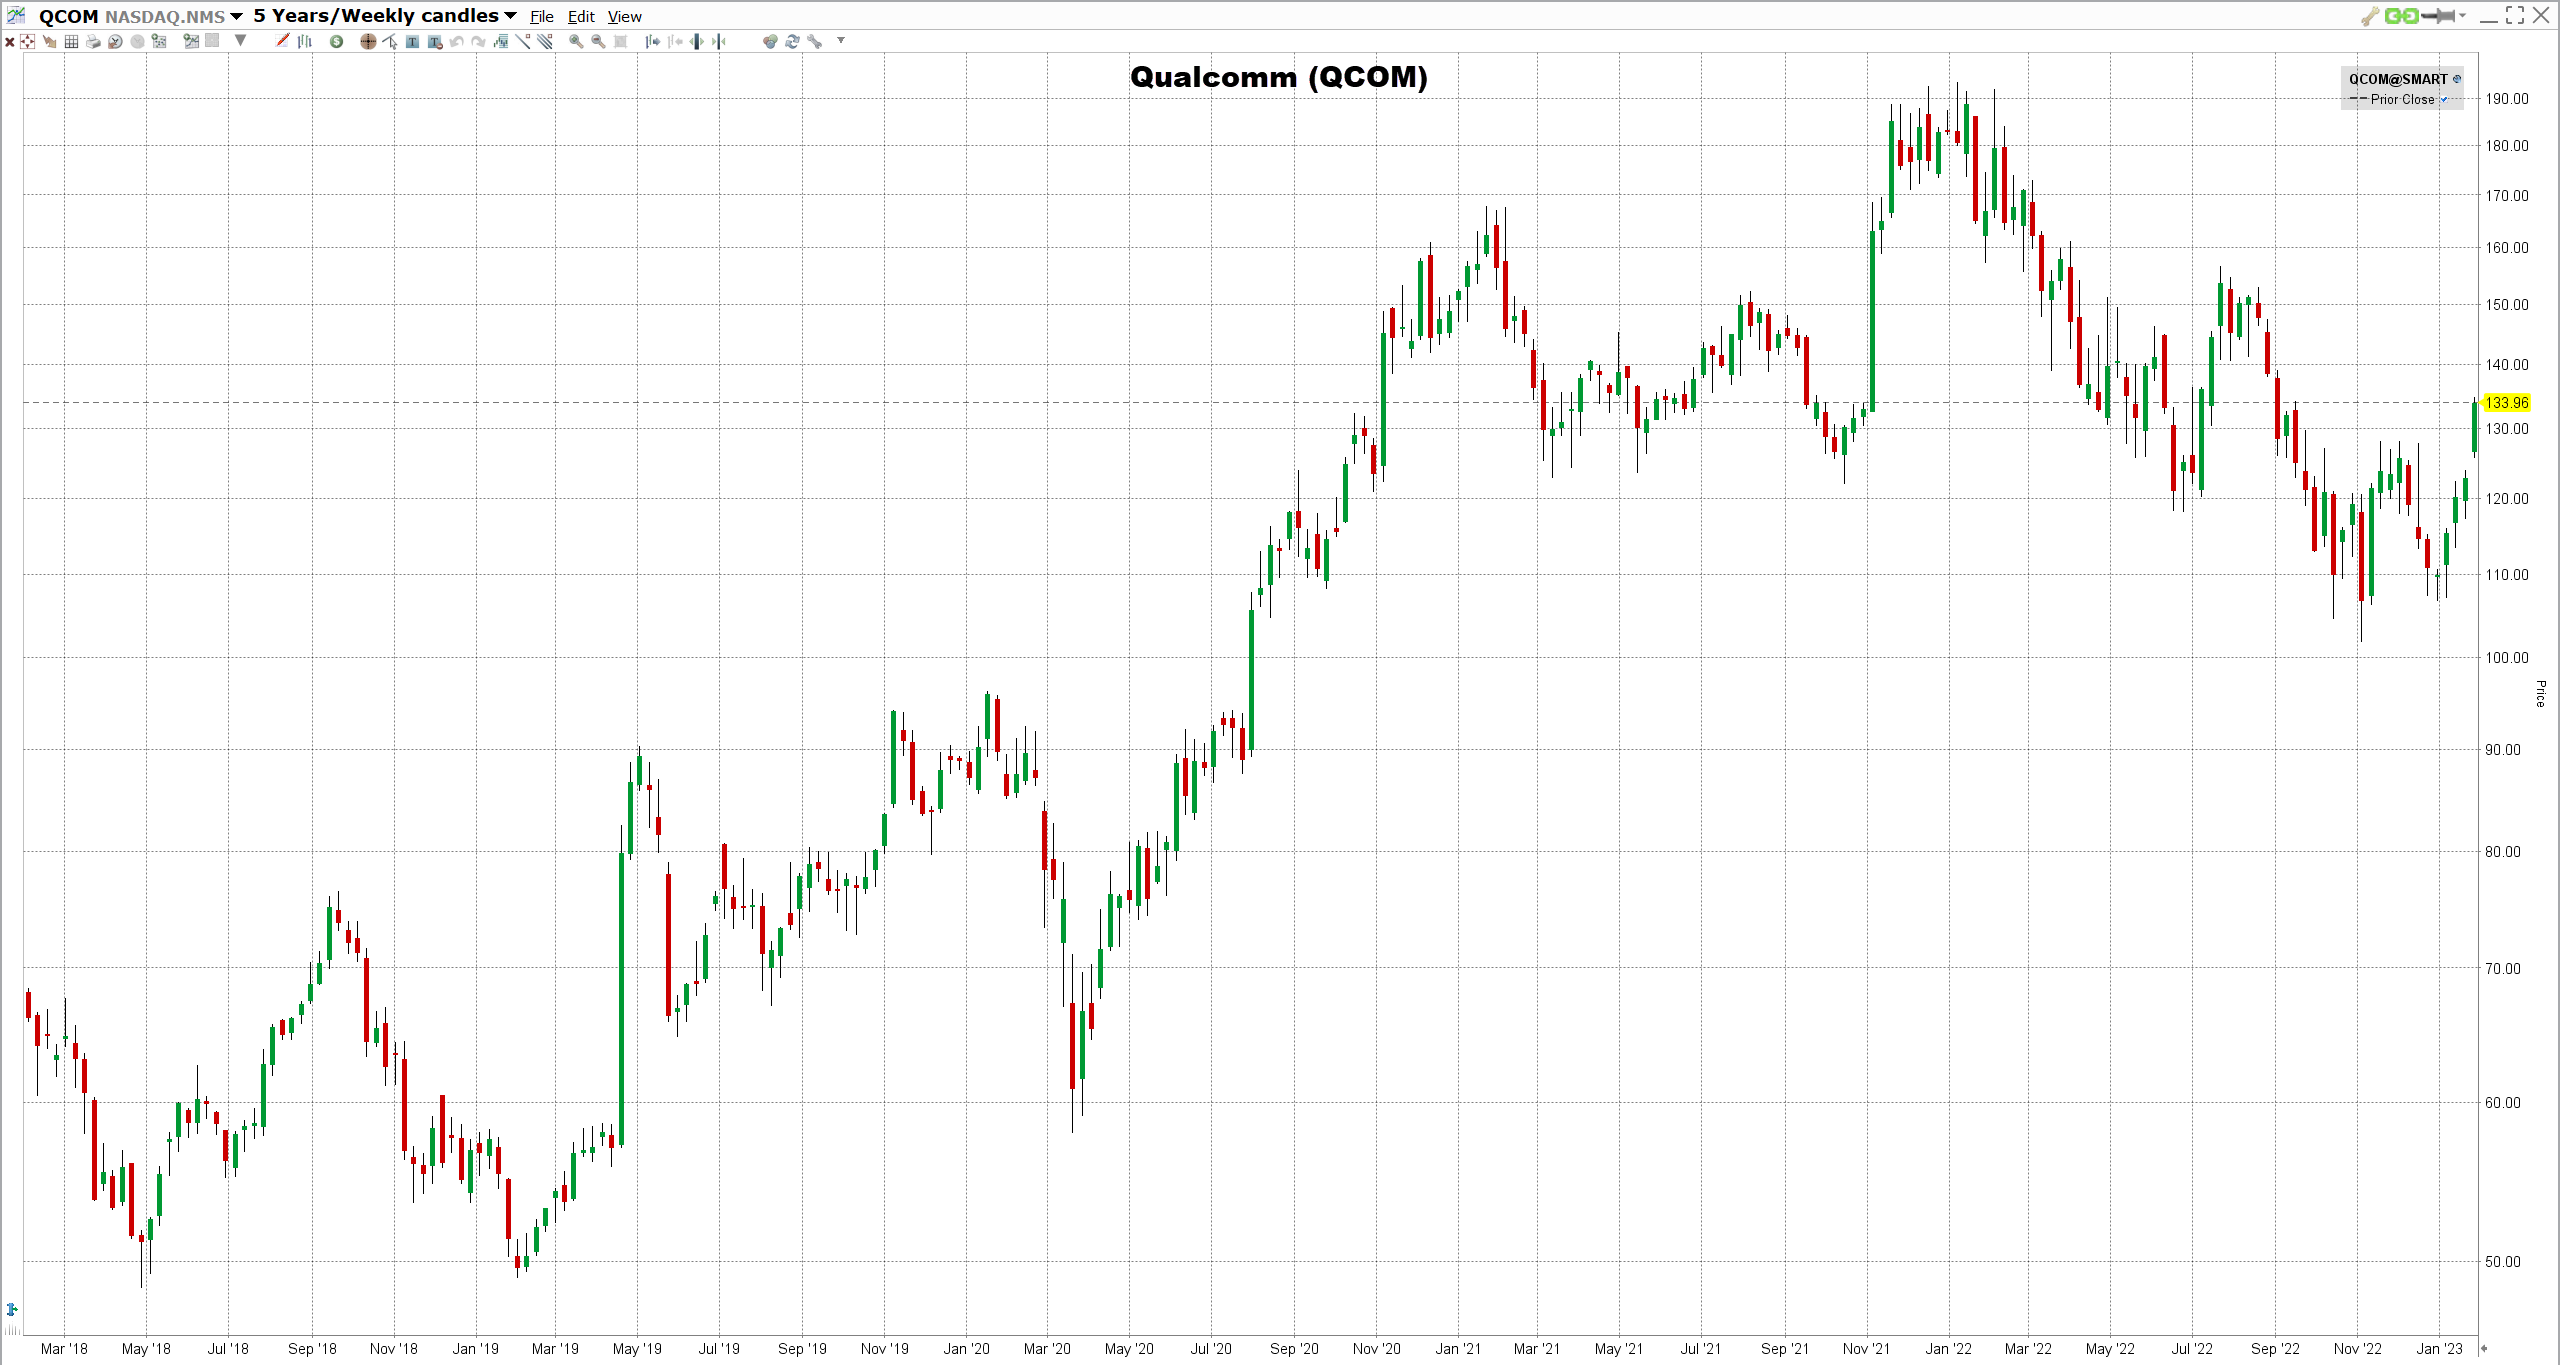Click the red X close-toolbar icon
The width and height of the screenshot is (2560, 1365).
point(10,42)
